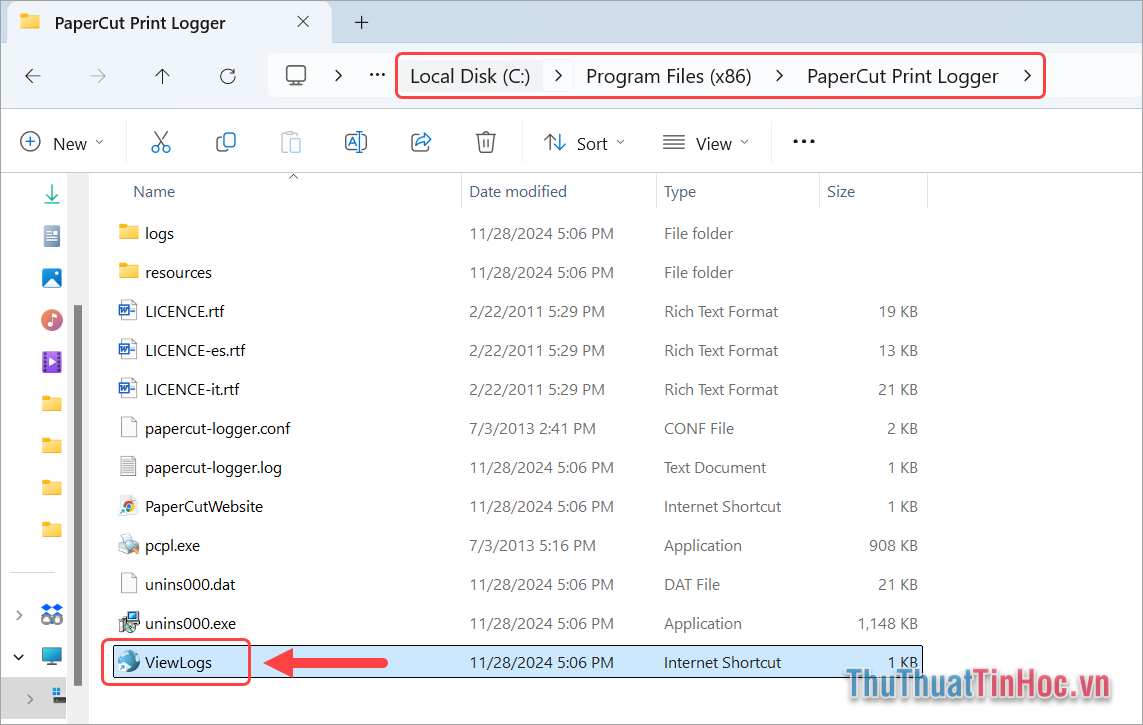The image size is (1143, 725).
Task: Select the pcpl.exe application icon
Action: coord(128,545)
